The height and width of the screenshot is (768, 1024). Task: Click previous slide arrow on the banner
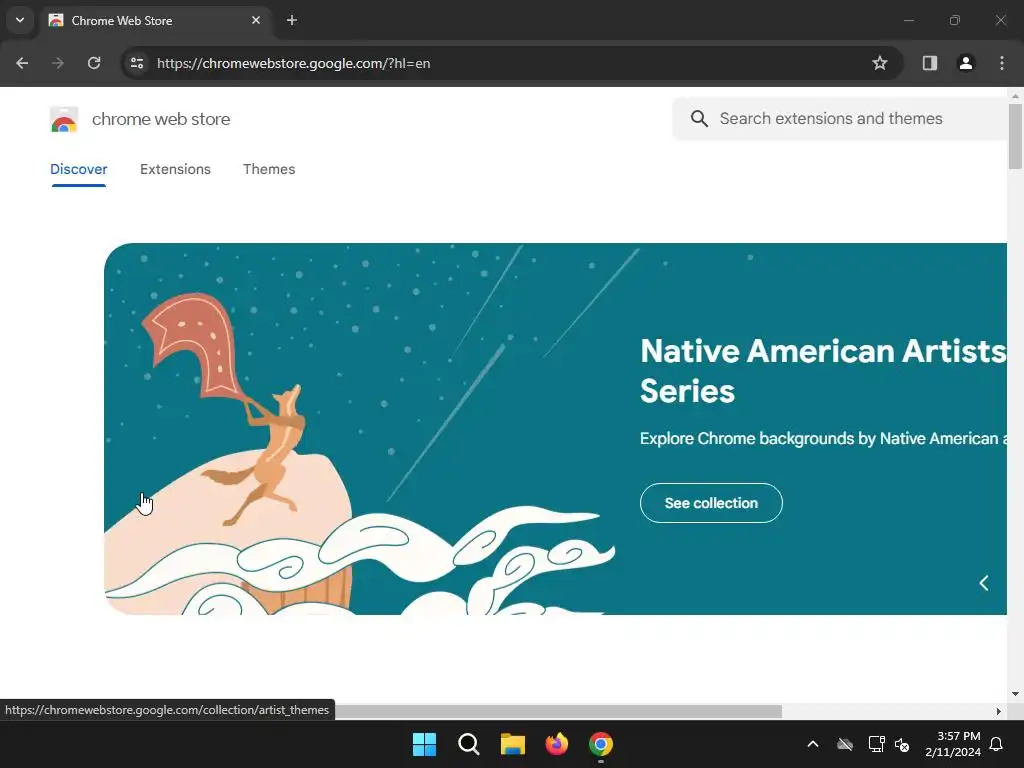point(984,583)
